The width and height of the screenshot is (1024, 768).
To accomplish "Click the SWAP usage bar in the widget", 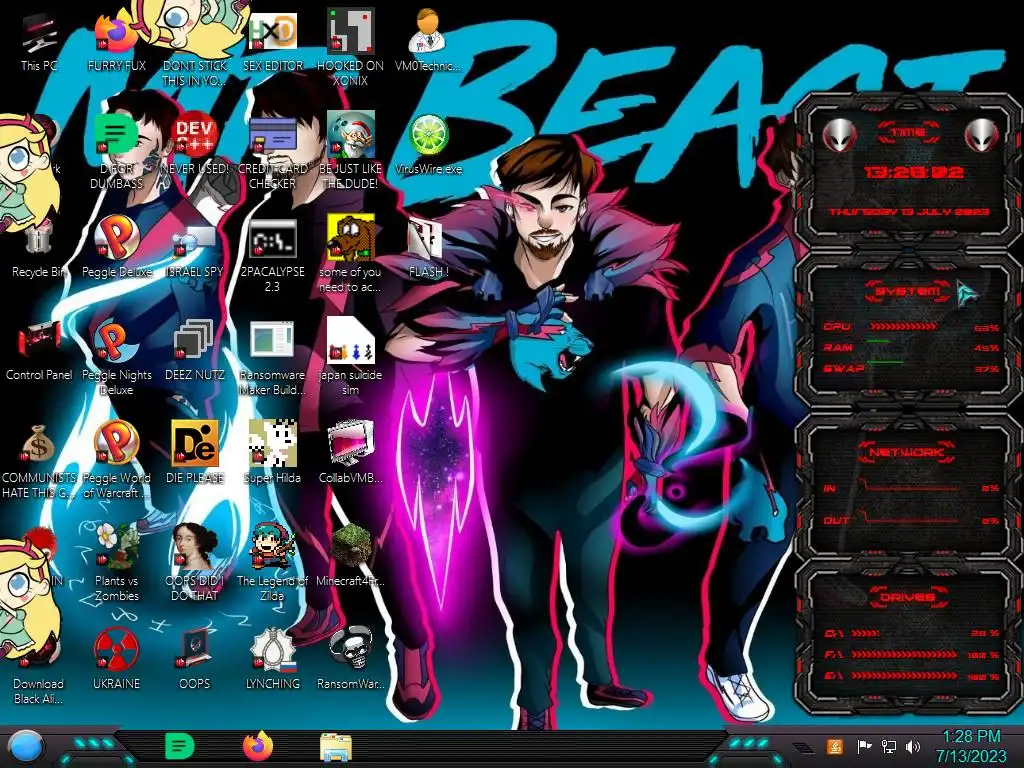I will point(884,361).
